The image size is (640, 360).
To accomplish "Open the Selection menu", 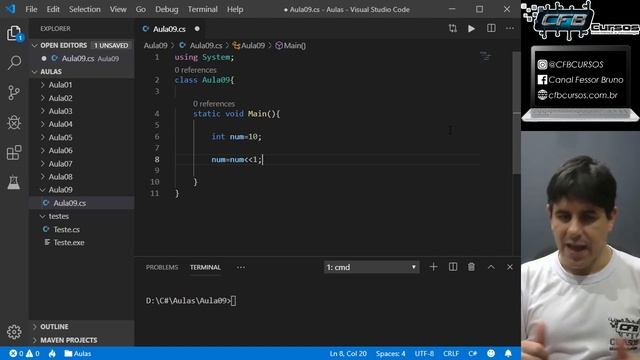I will point(84,9).
